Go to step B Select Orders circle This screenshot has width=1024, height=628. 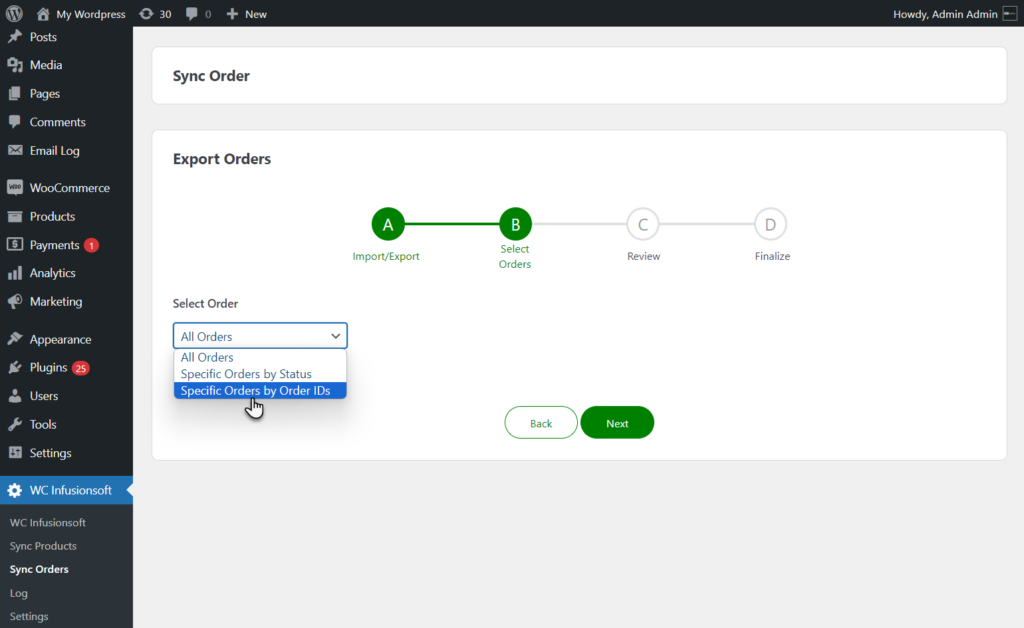[515, 225]
